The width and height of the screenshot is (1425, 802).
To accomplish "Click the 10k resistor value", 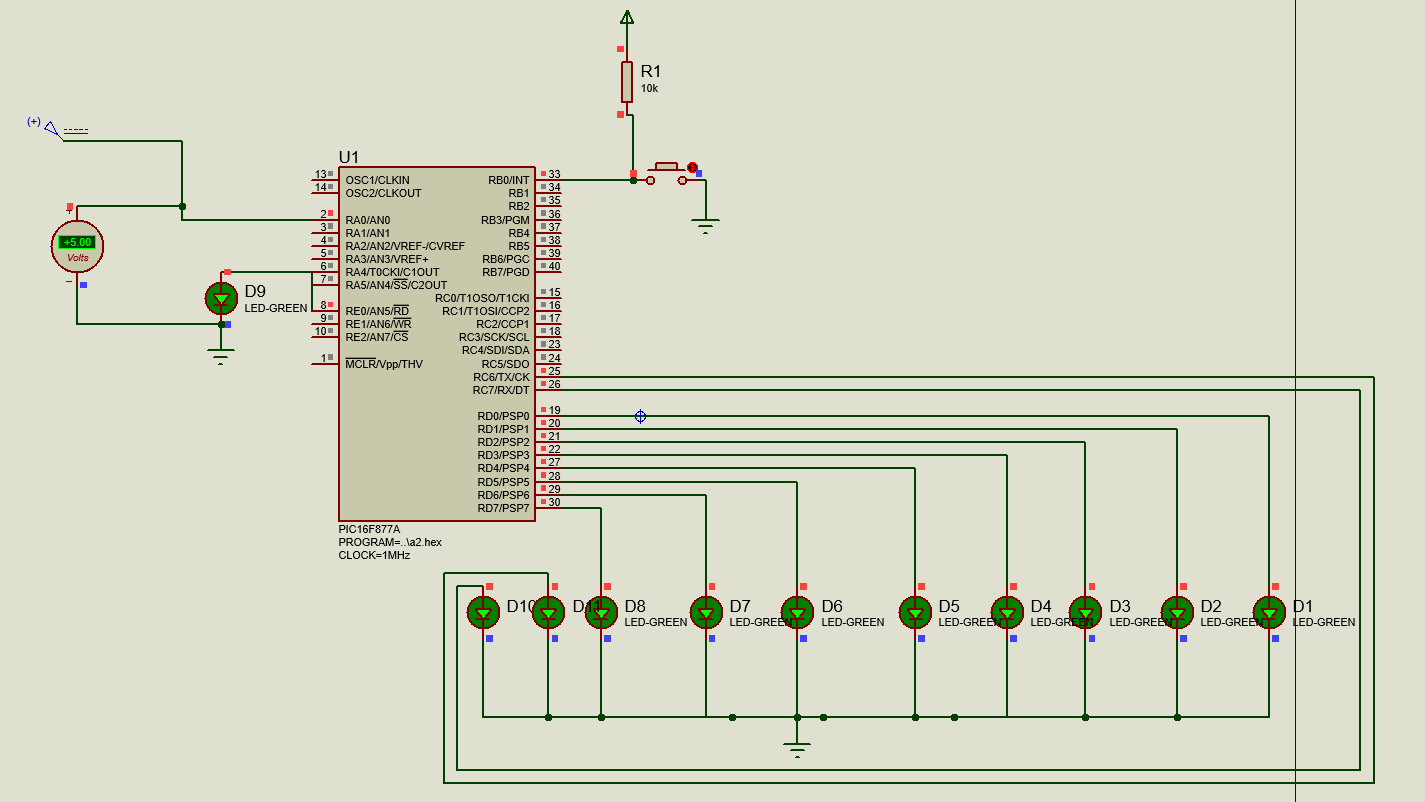I will [x=649, y=89].
